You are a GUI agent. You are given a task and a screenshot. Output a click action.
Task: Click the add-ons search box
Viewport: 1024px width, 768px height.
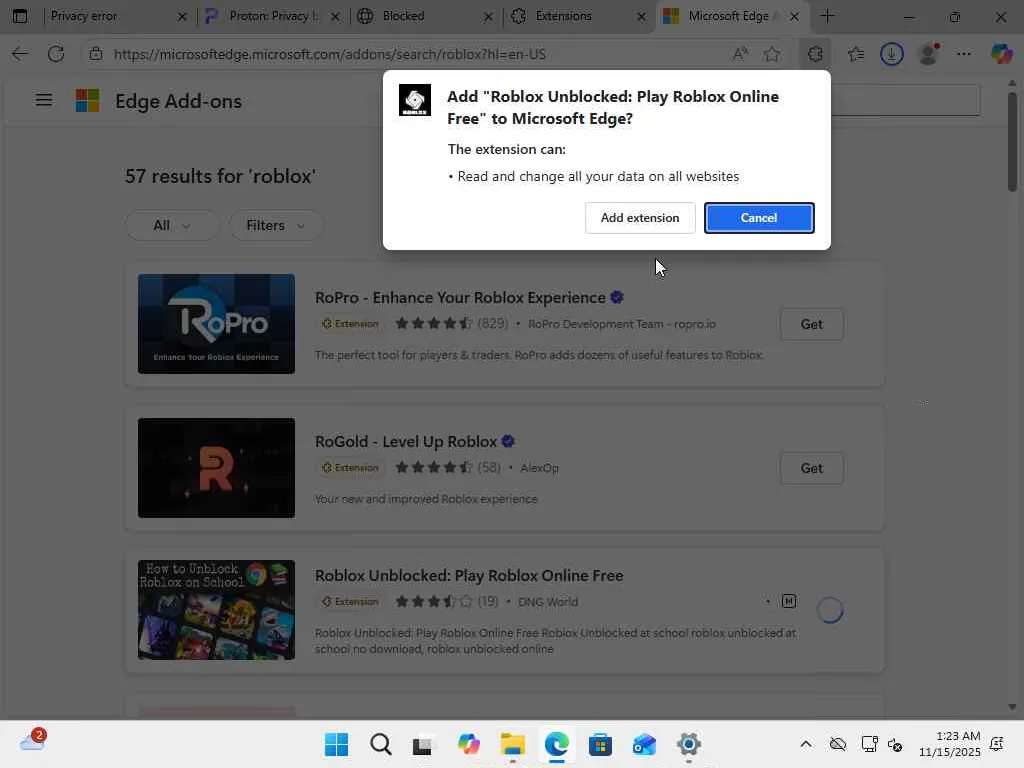905,100
